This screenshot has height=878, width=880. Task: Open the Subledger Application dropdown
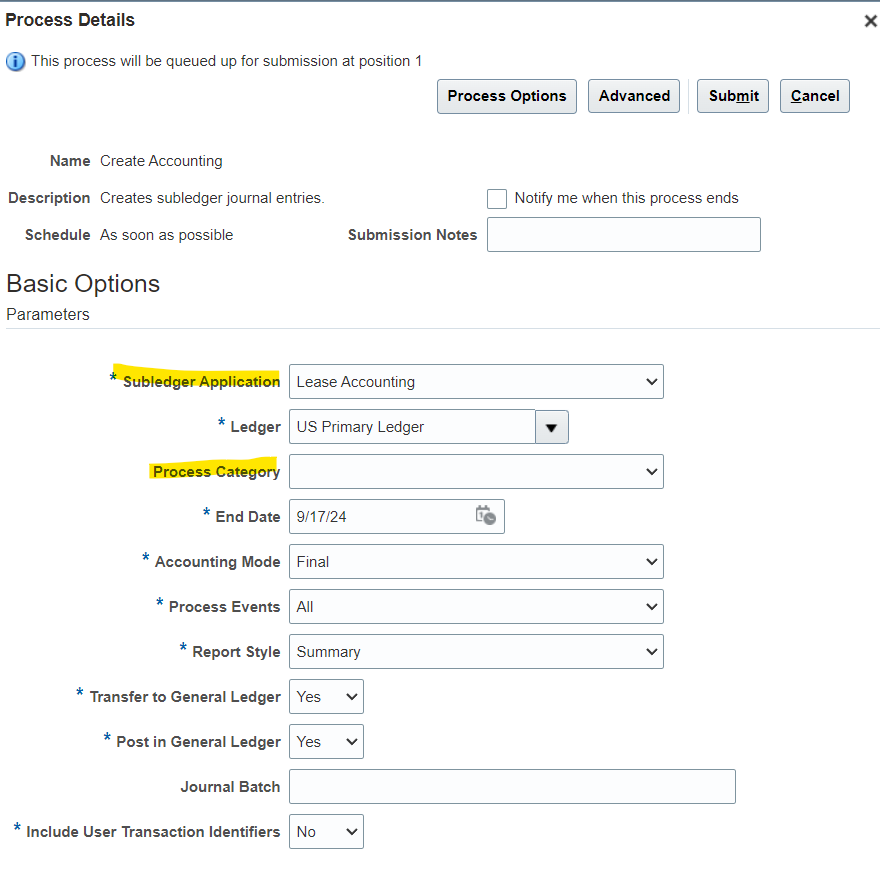[475, 381]
